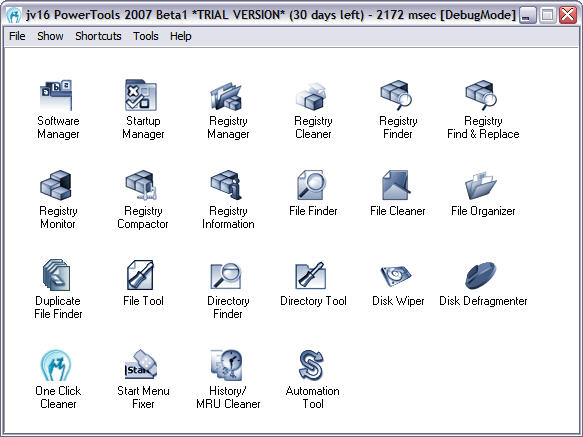Minimize the jv16 PowerTools window
This screenshot has width=583, height=437.
[x=527, y=15]
